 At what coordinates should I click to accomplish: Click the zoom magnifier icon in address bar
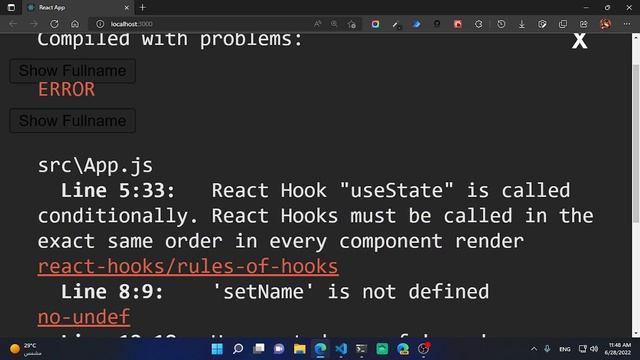[334, 24]
